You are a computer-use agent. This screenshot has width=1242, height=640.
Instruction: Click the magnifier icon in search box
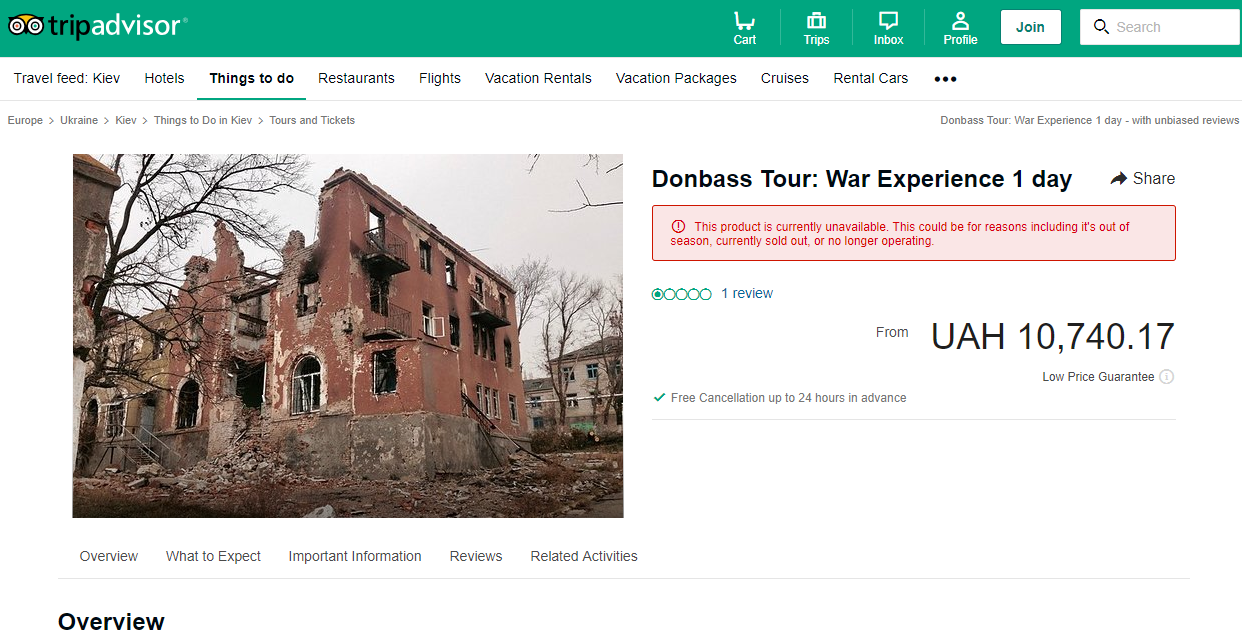pos(1101,27)
